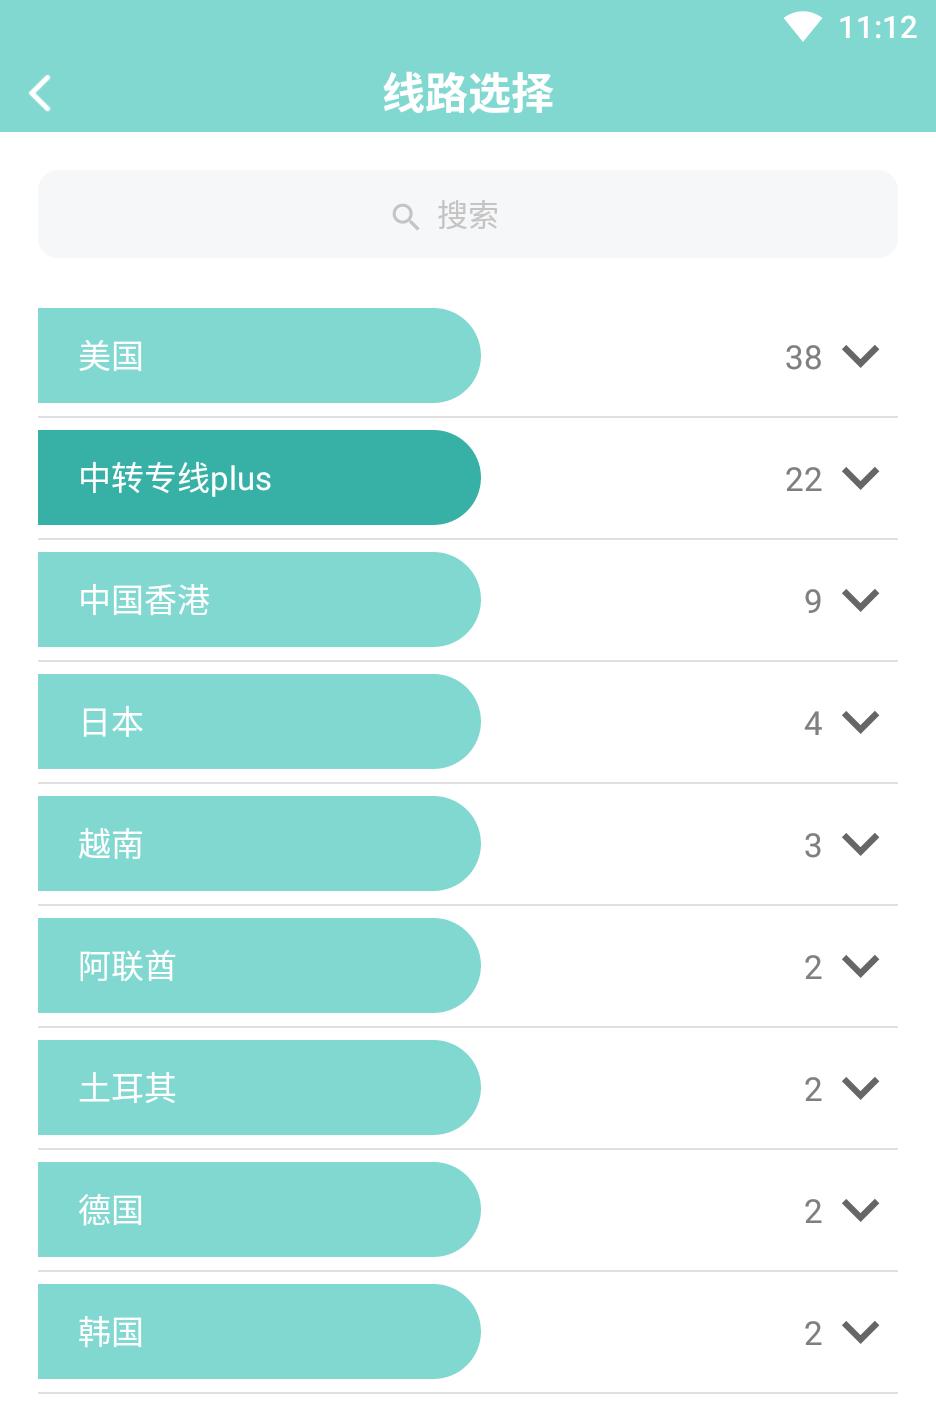Screen dimensions: 936x1404
Task: Expand the 阿联酋 chevron
Action: point(860,966)
